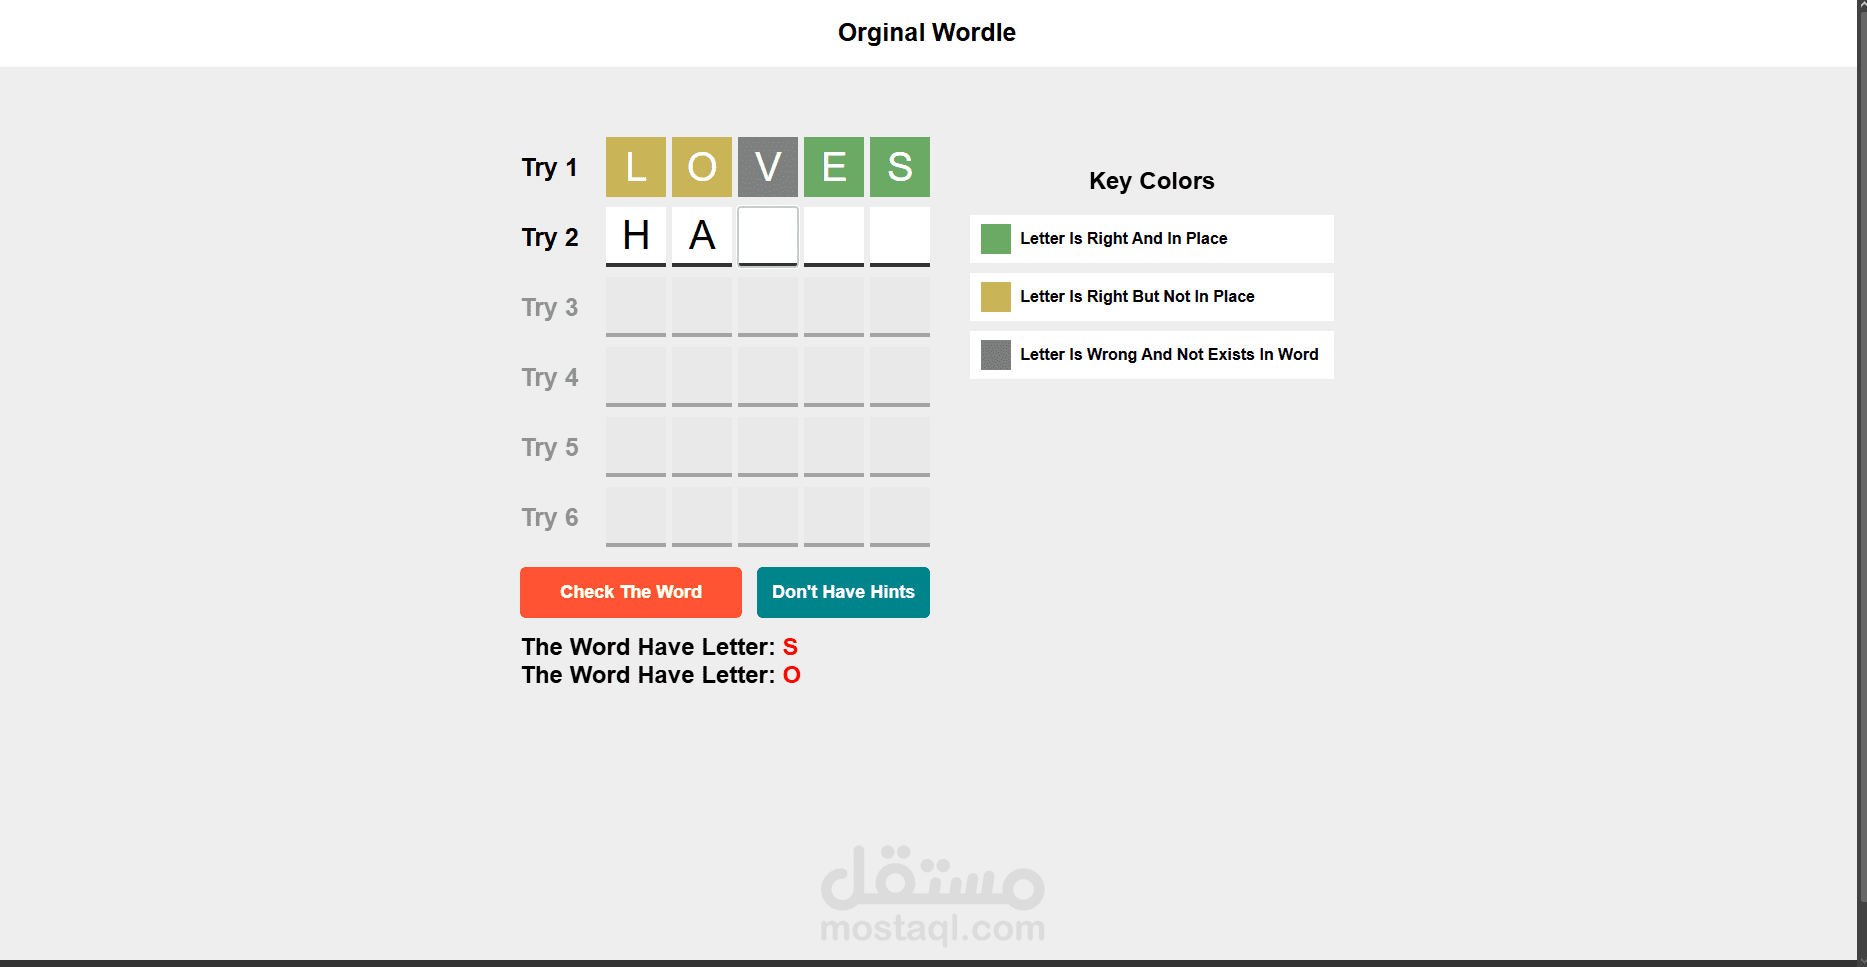Click the Check The Word button
This screenshot has height=967, width=1867.
(x=630, y=592)
